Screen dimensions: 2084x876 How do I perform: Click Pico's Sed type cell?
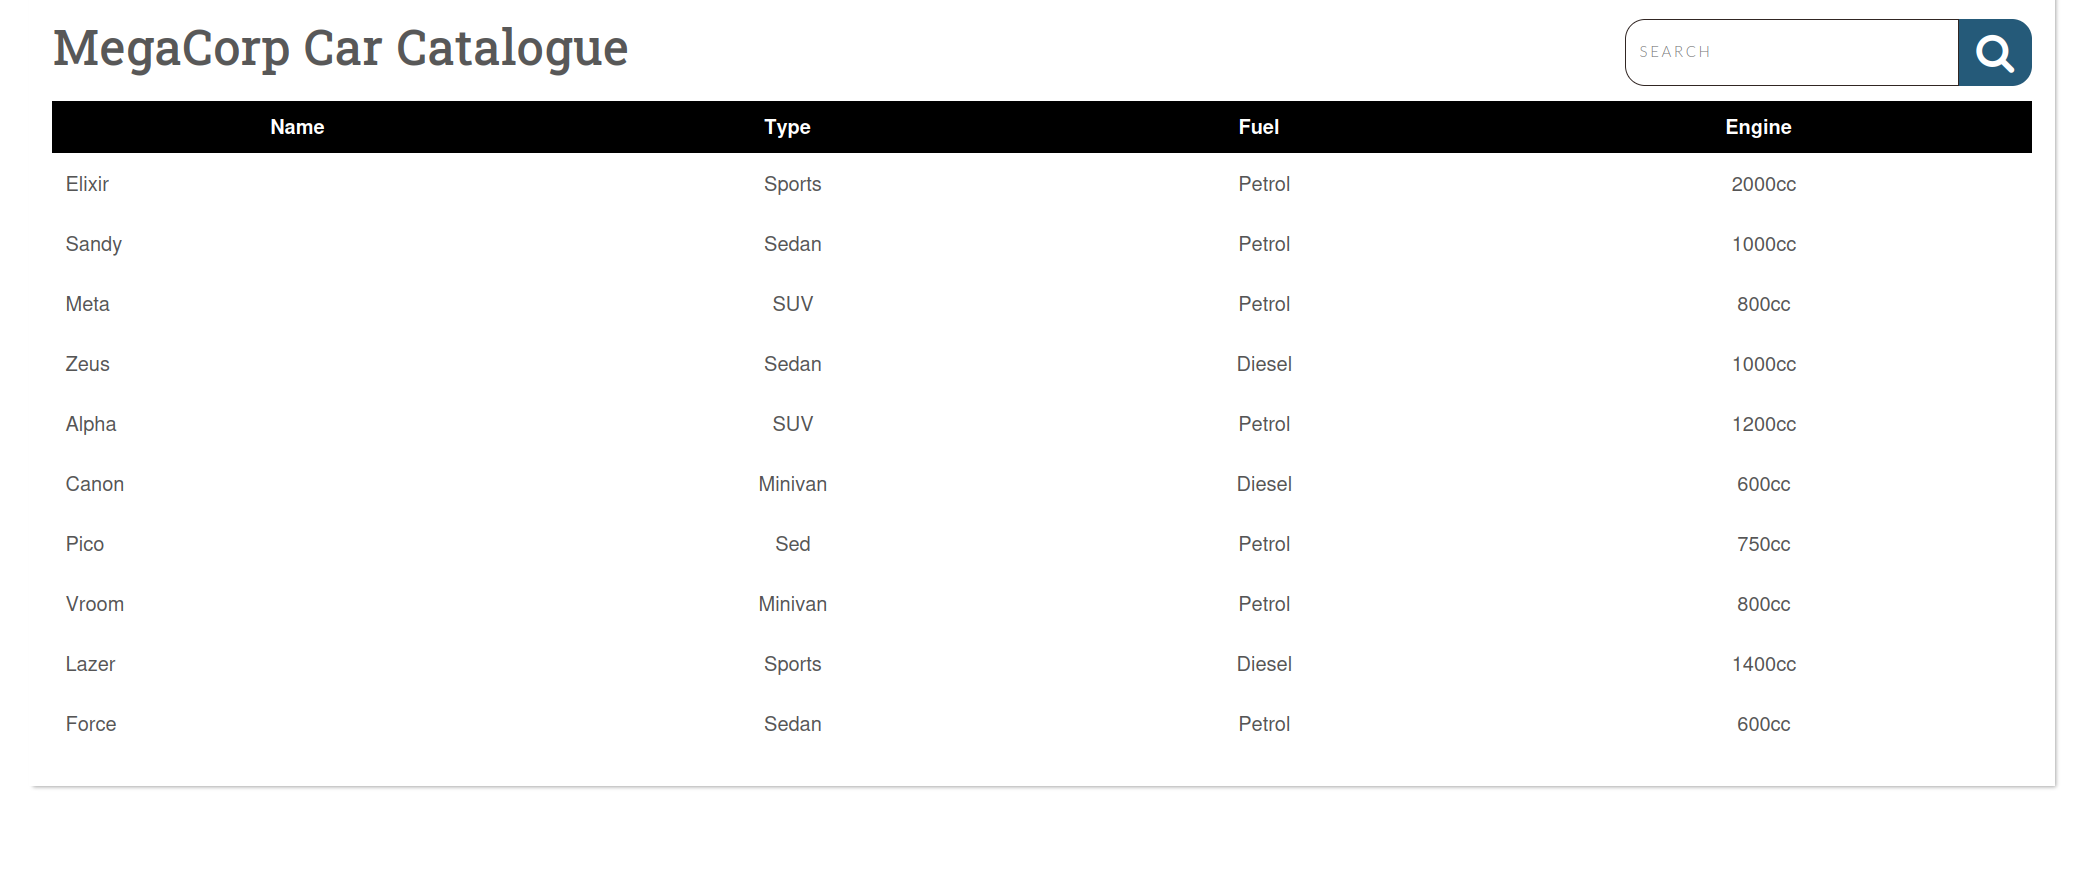pos(793,544)
